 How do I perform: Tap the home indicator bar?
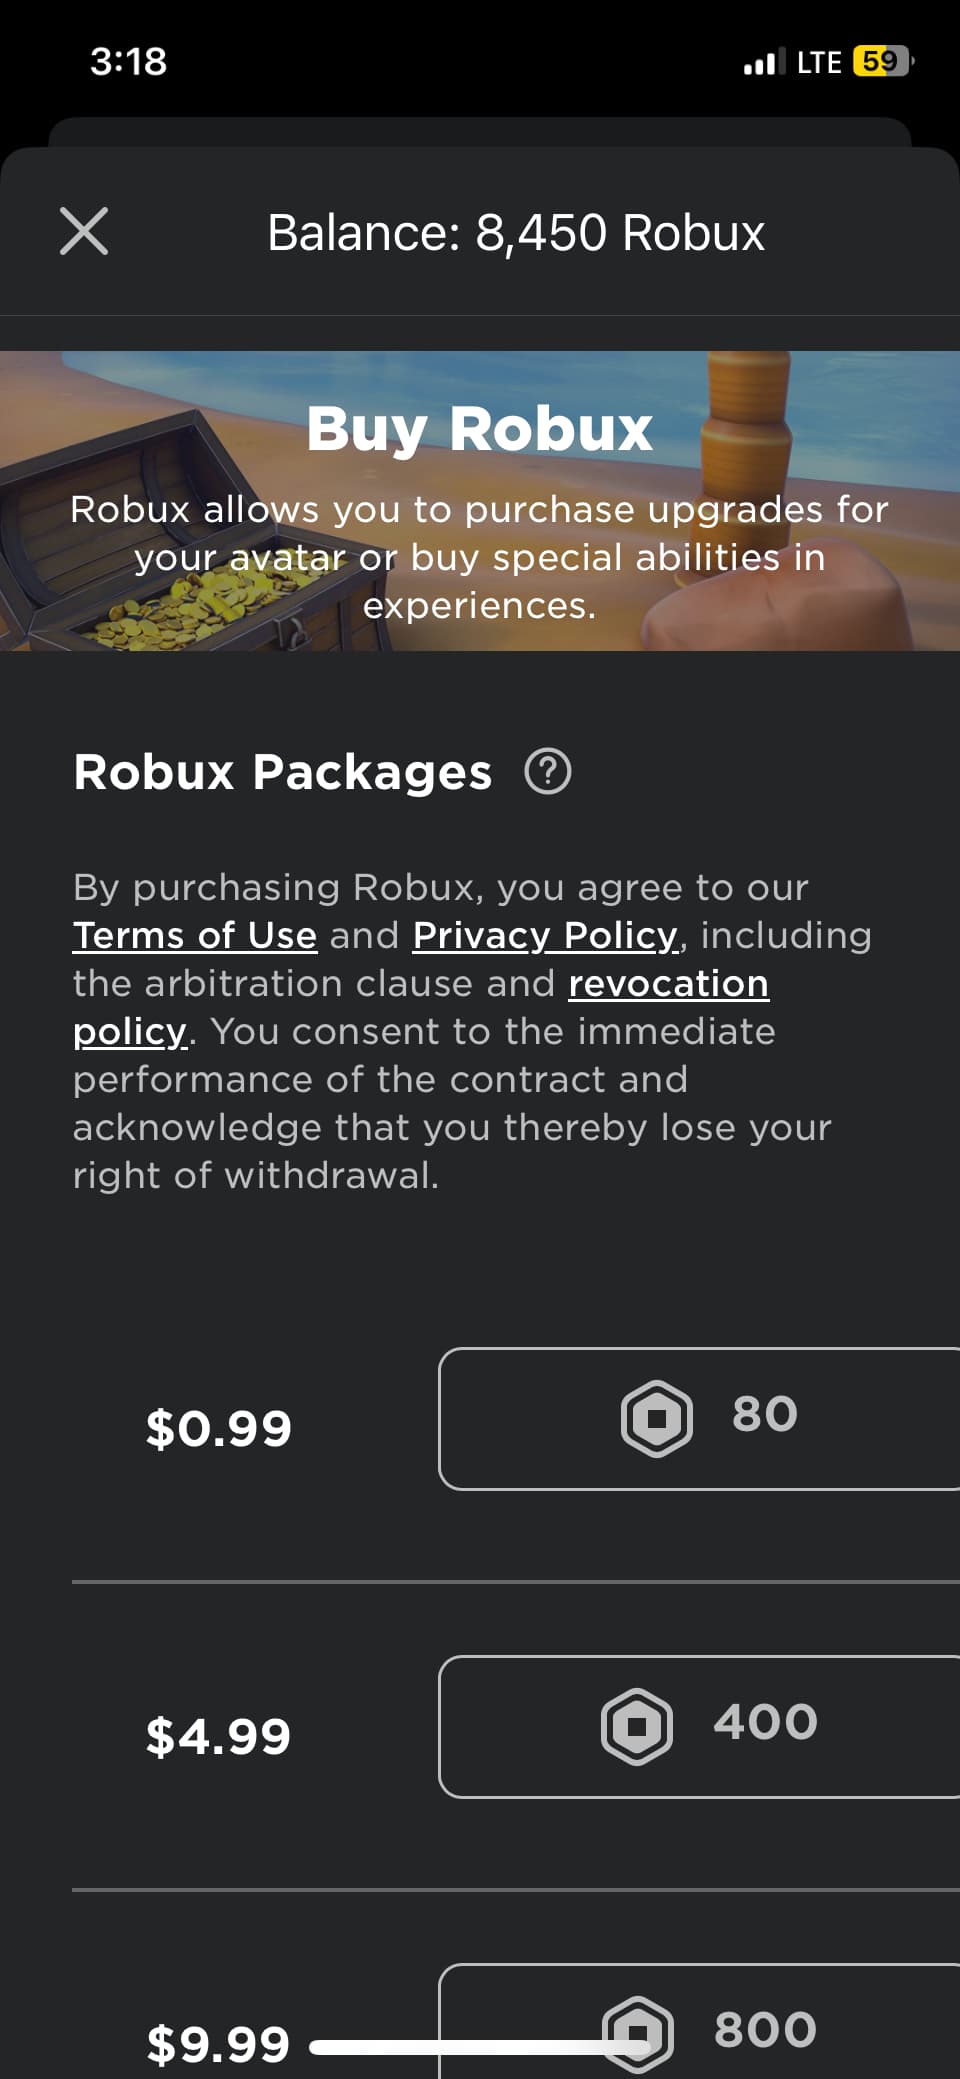[x=480, y=2047]
